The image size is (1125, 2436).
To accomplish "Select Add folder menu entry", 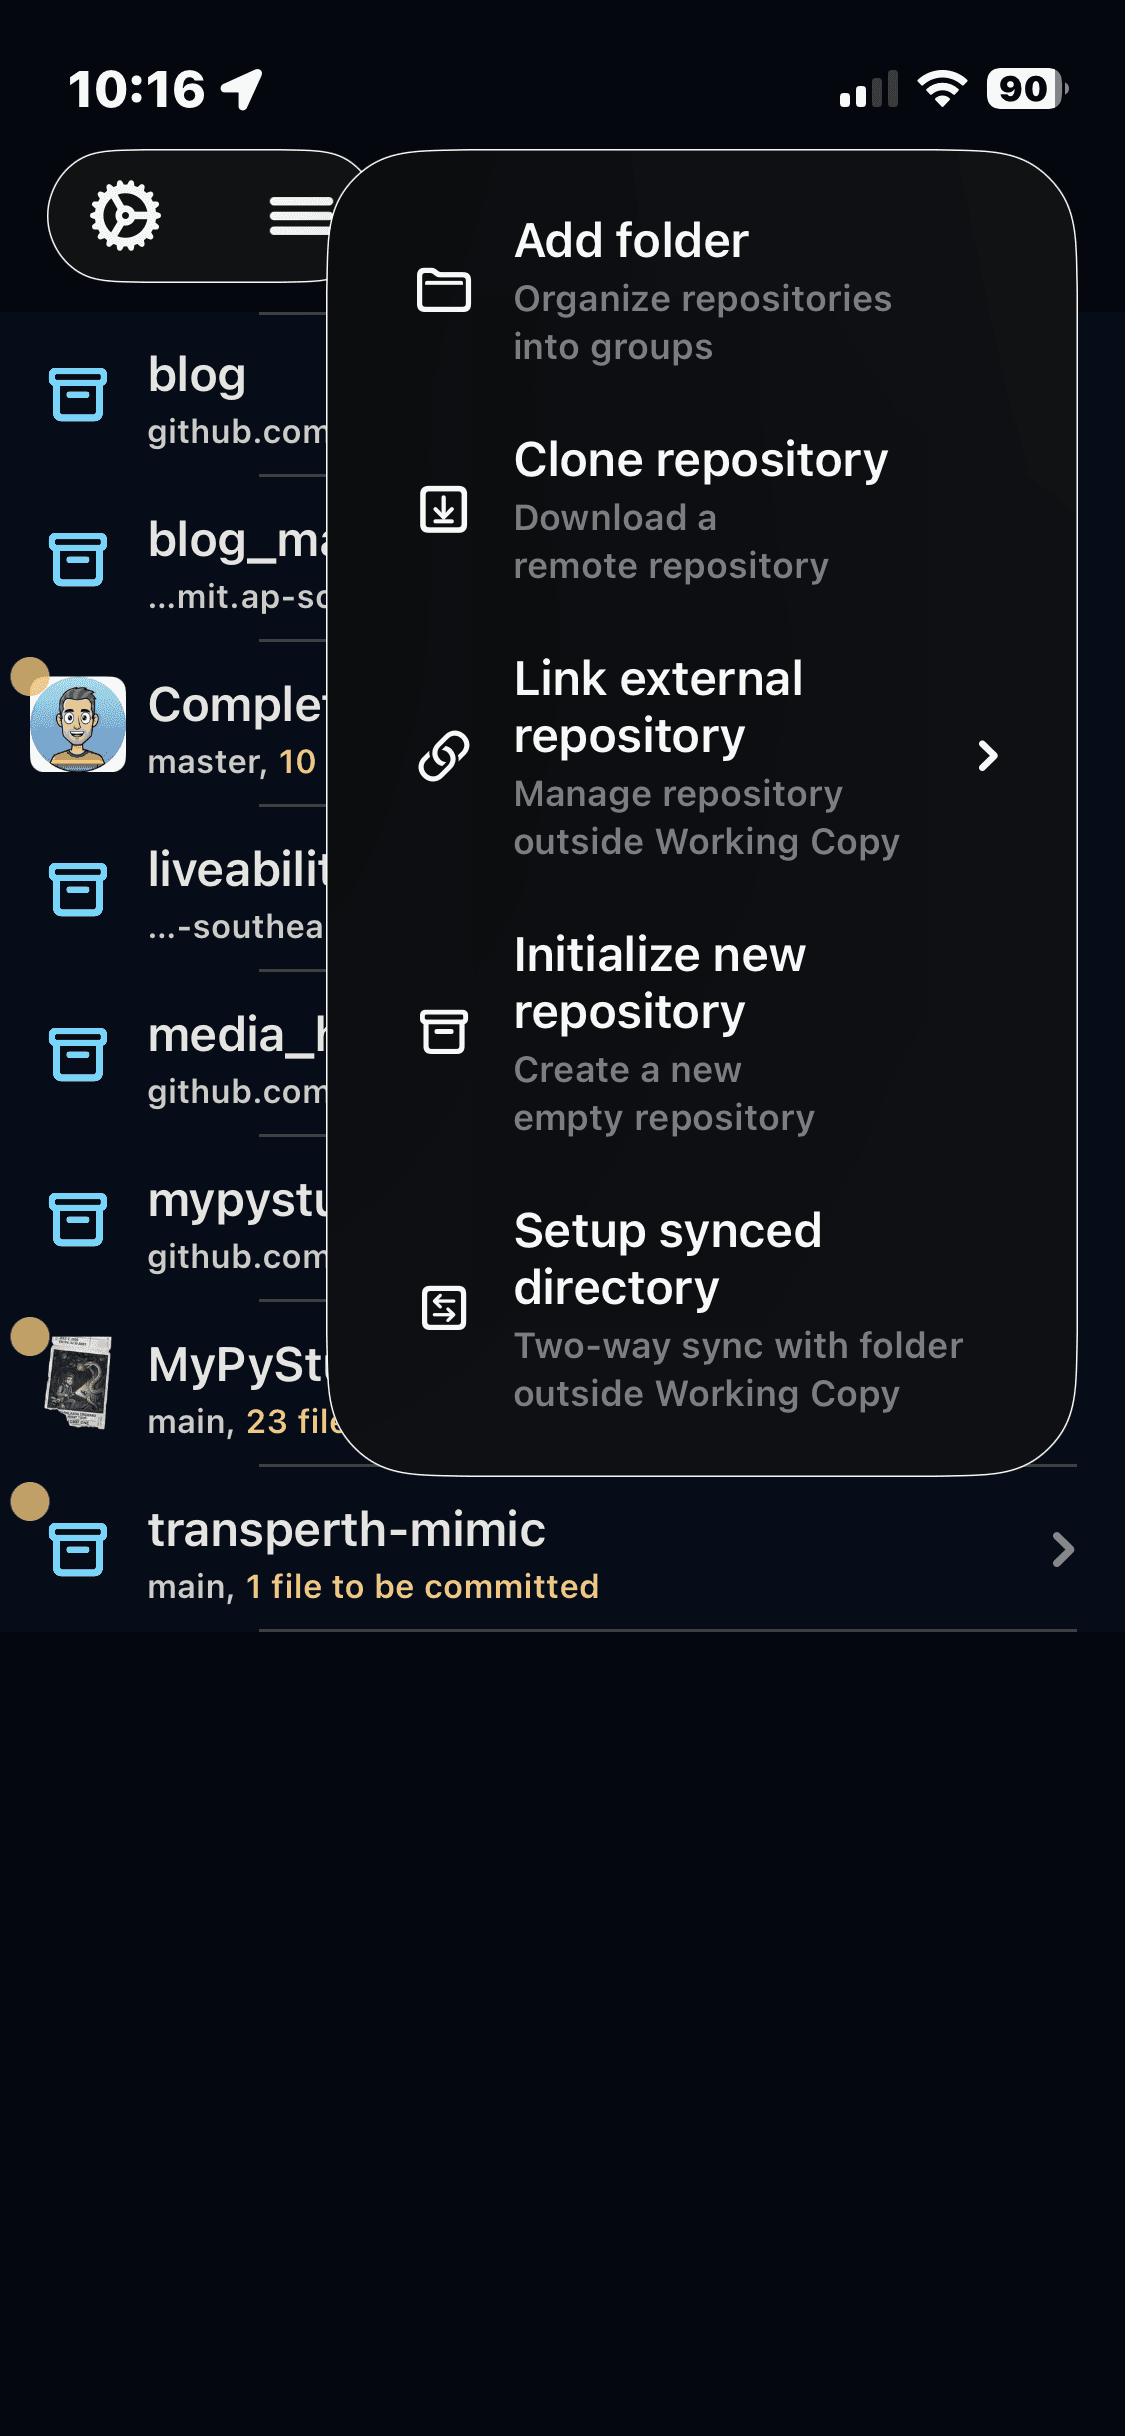I will (702, 292).
